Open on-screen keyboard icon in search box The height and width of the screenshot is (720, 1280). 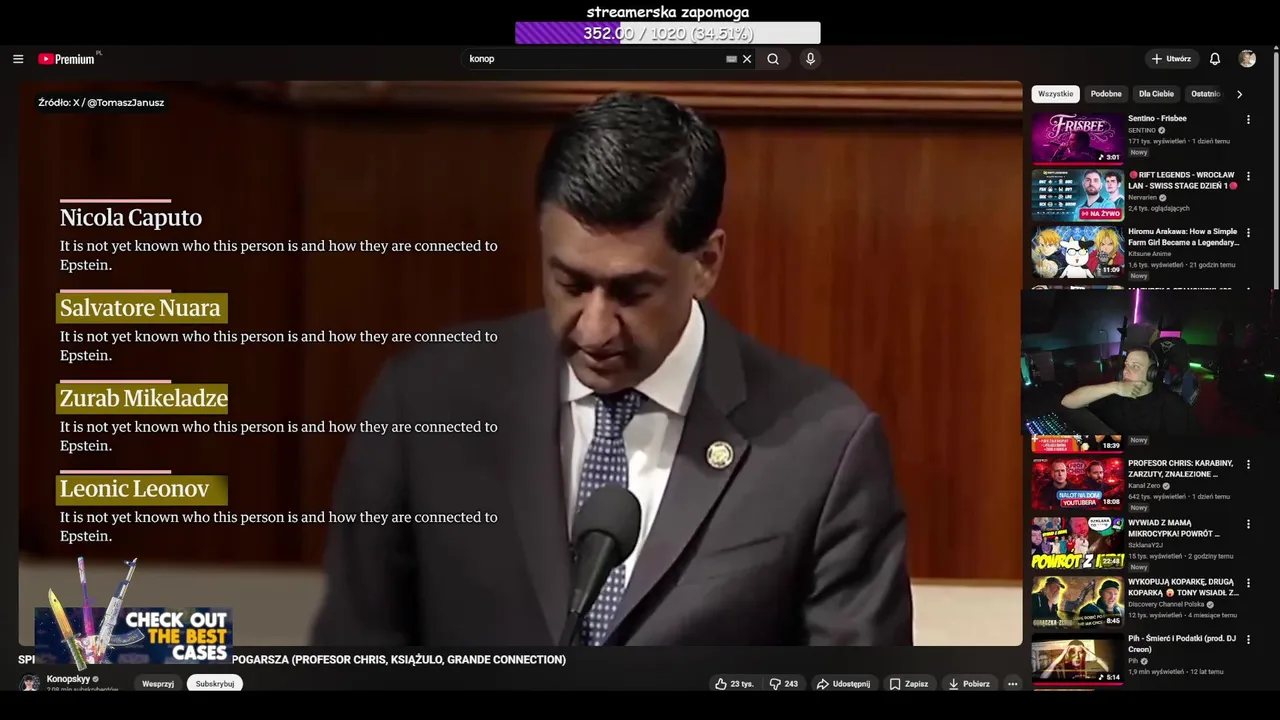pos(731,59)
